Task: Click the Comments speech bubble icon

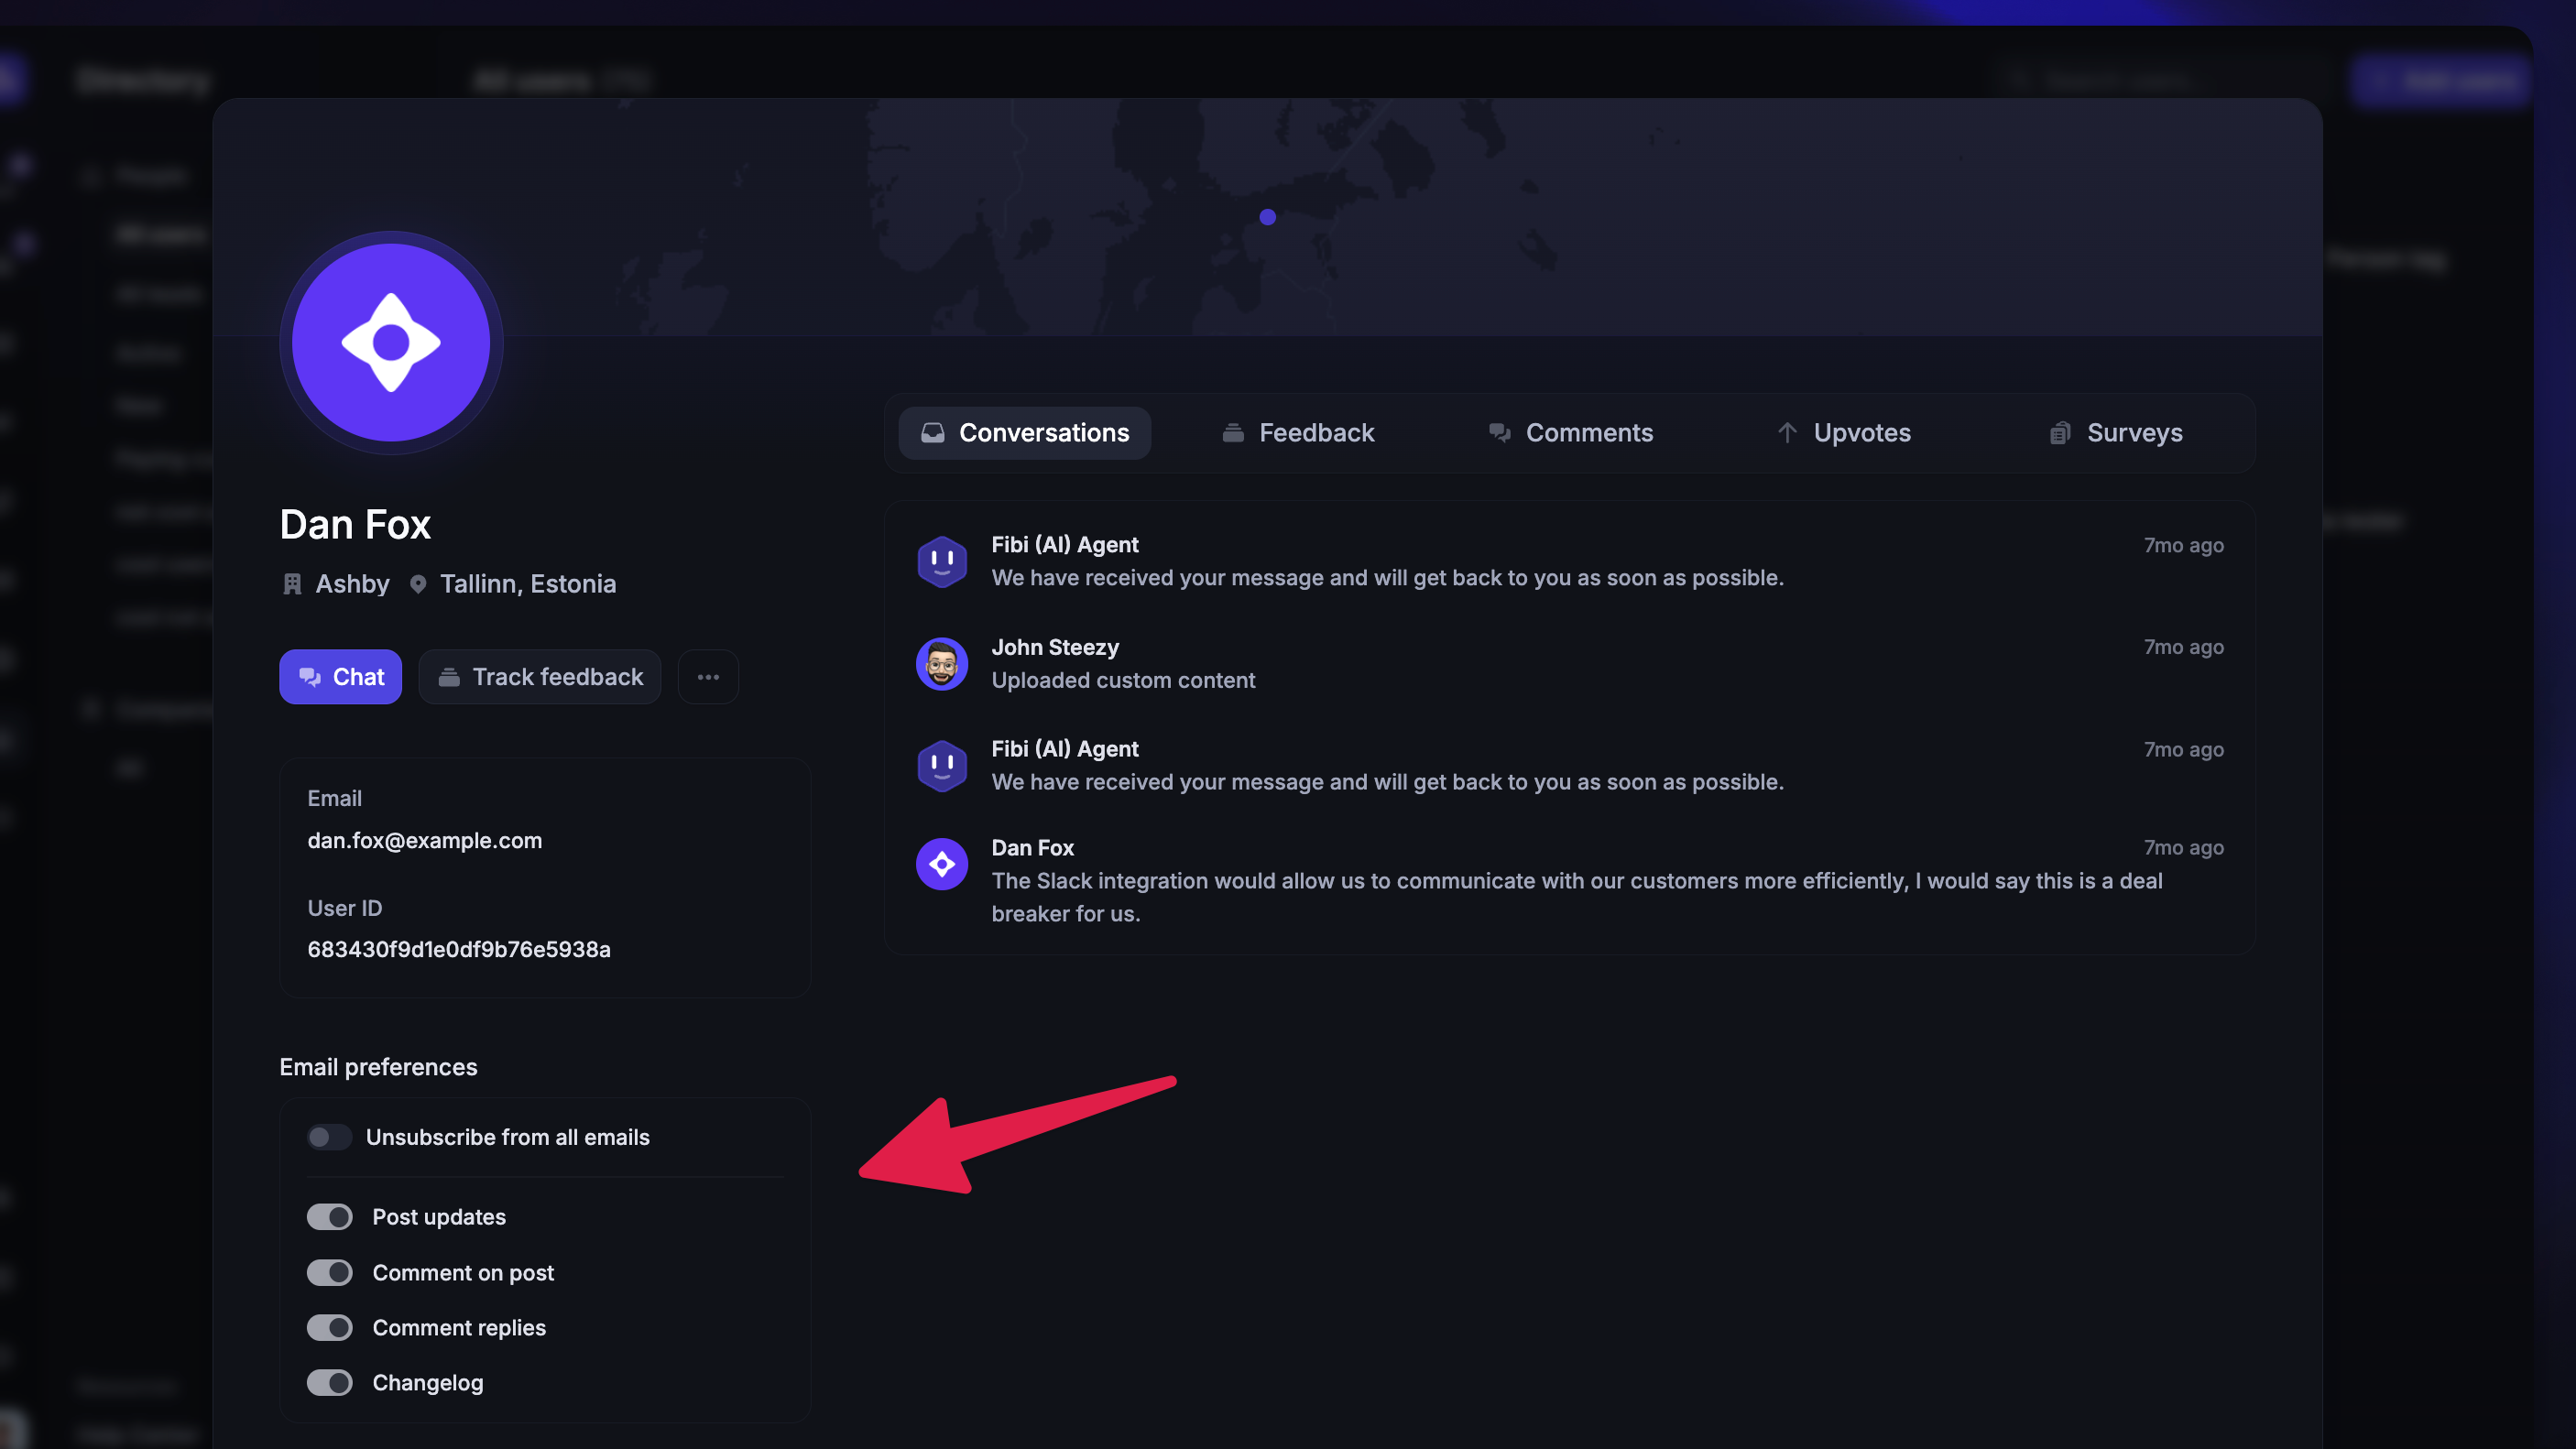Action: (x=1499, y=432)
